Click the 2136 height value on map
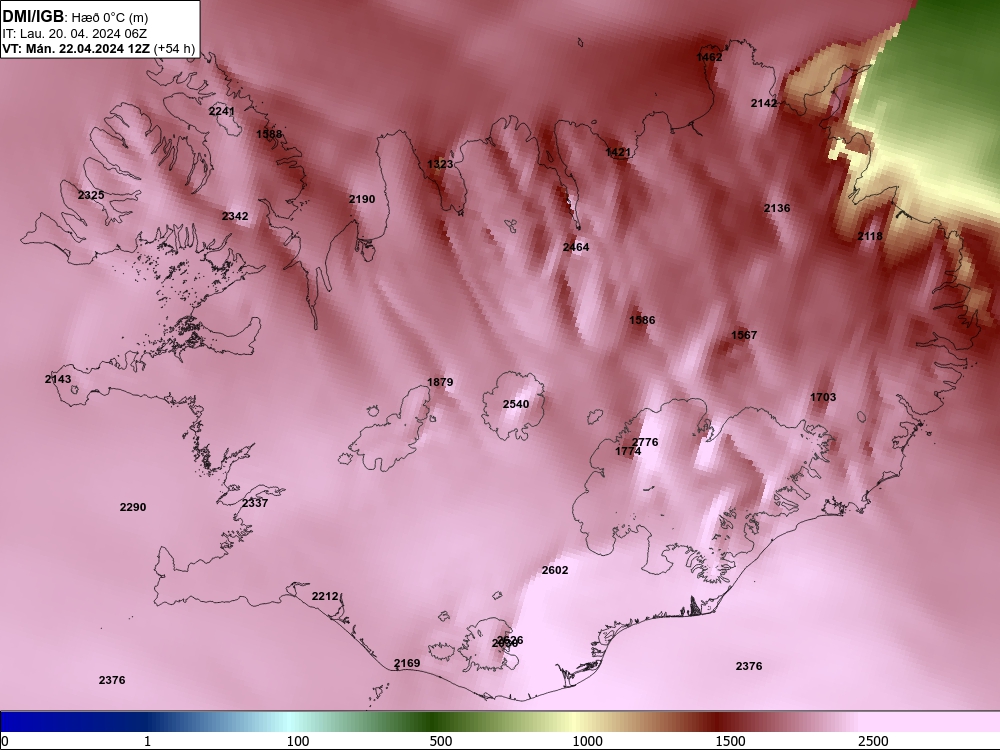Screen dimensions: 1000x750 pos(777,208)
